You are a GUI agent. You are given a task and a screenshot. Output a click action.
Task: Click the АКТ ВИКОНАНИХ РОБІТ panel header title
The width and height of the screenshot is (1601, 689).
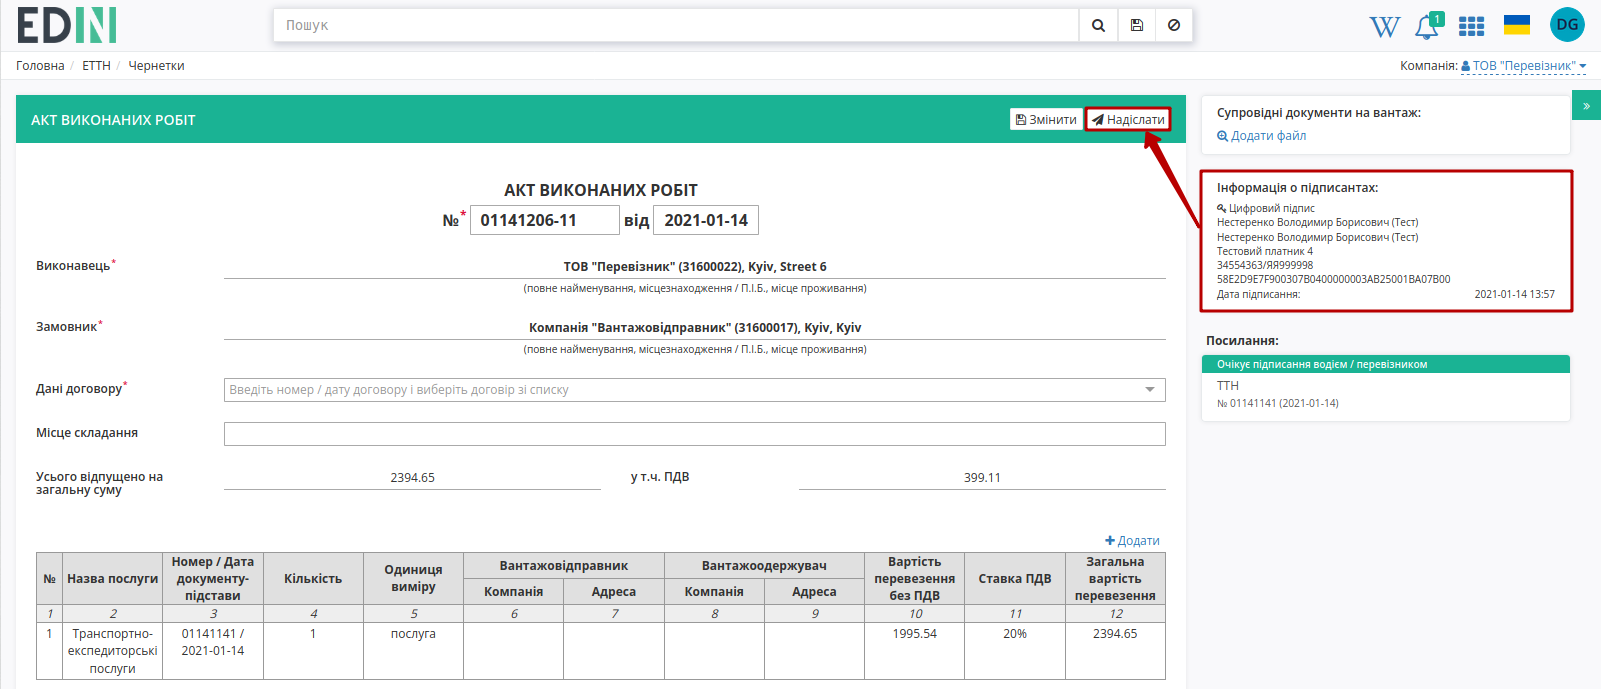click(113, 120)
